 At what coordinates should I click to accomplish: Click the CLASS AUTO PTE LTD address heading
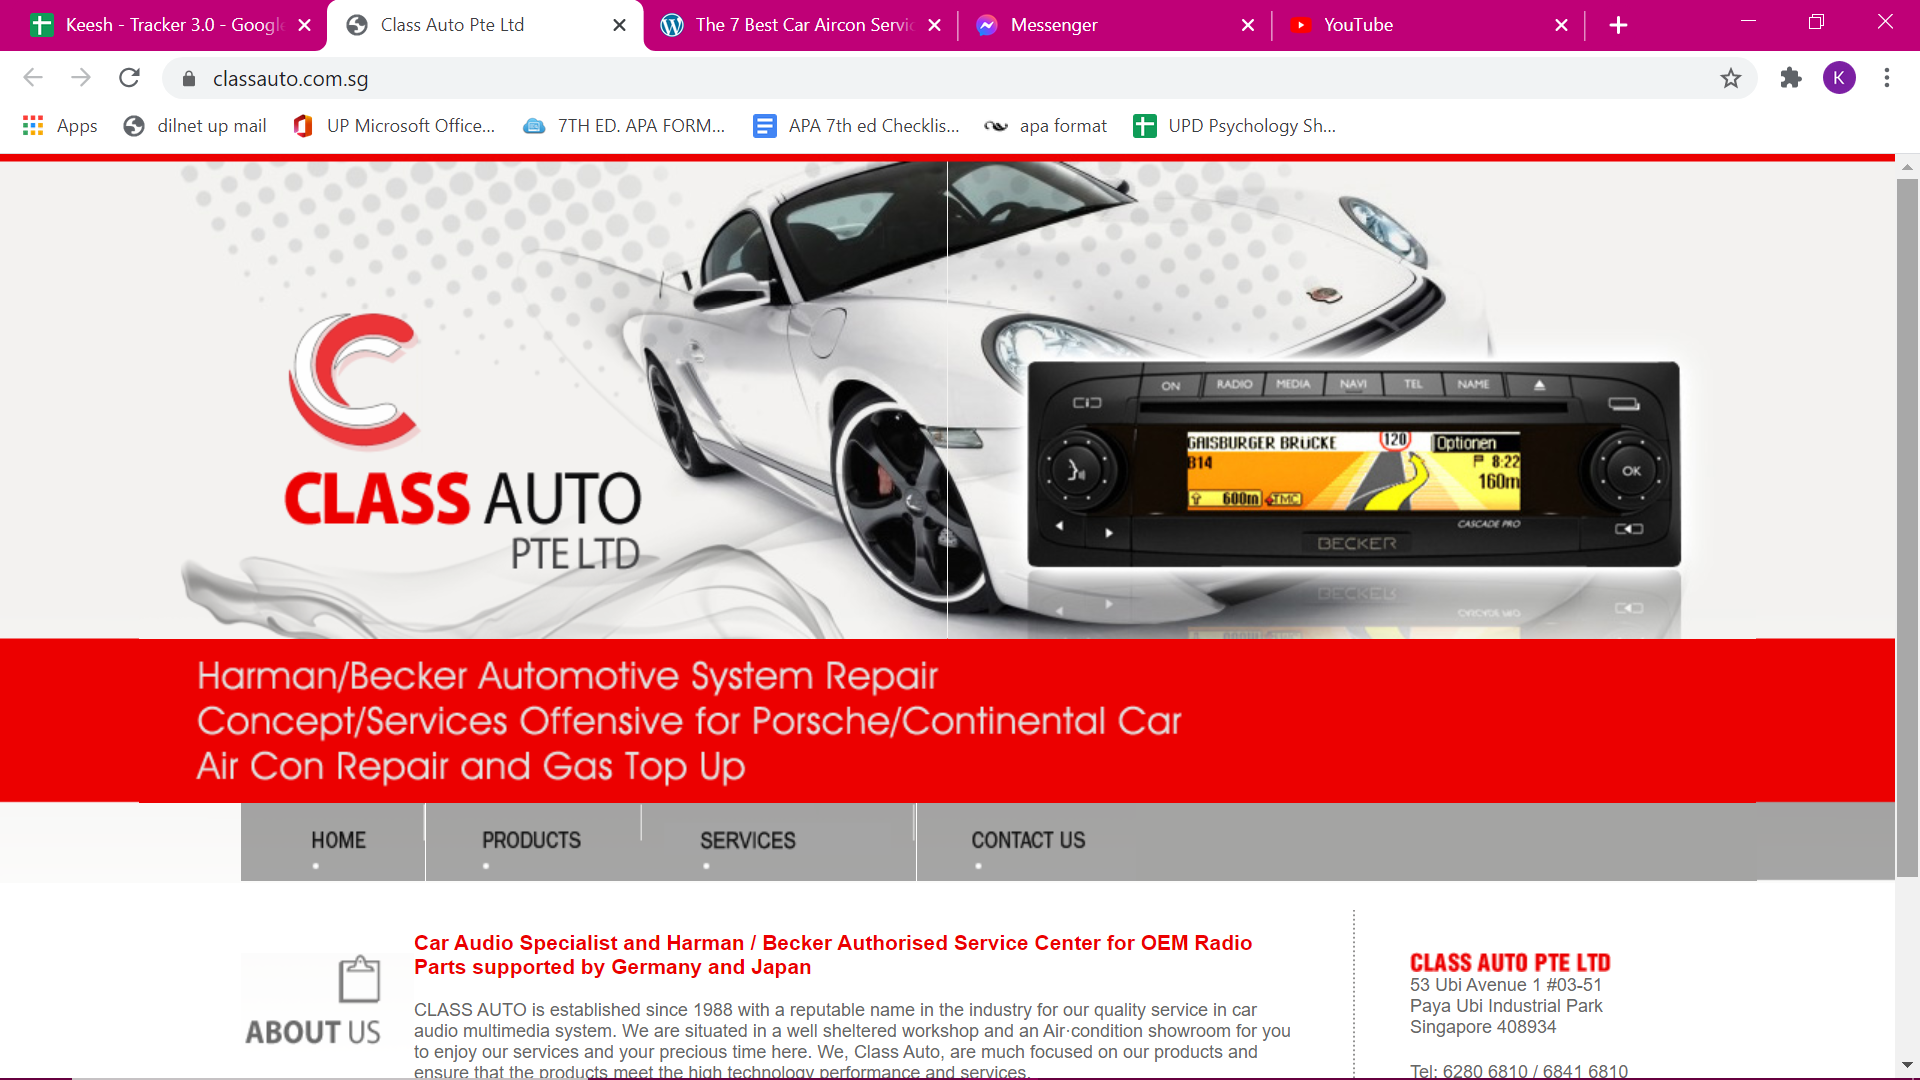click(1510, 963)
